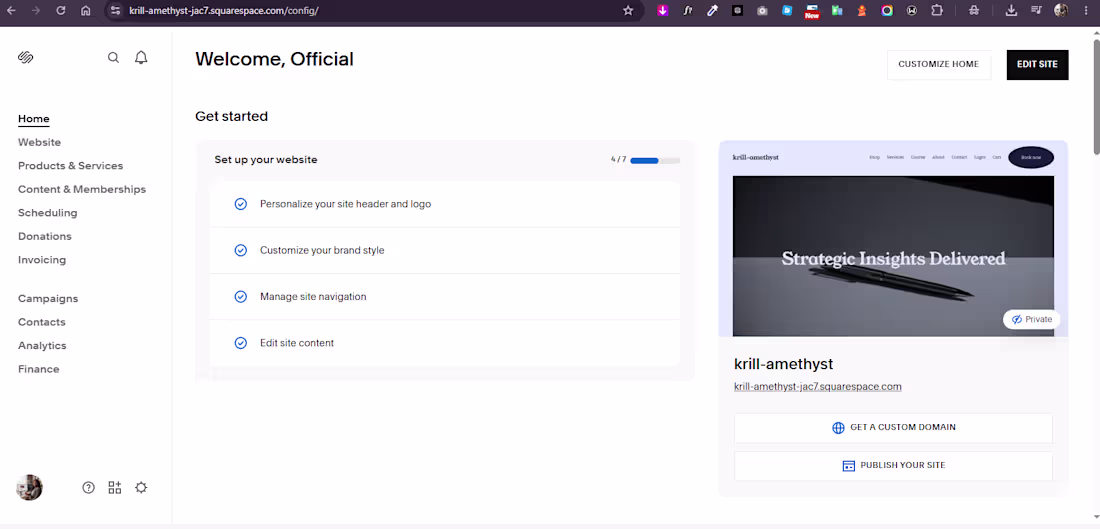Screen dimensions: 1100x529
Task: Click Customize your brand style text
Action: click(322, 250)
